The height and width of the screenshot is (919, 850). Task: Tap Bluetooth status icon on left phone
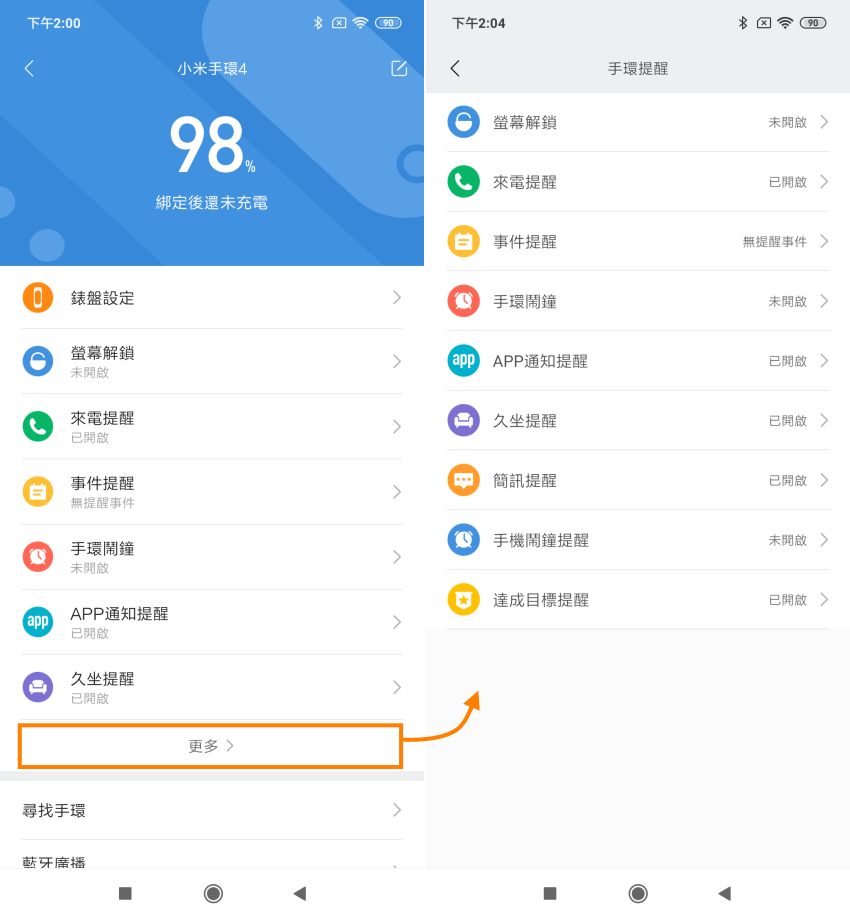pos(318,23)
